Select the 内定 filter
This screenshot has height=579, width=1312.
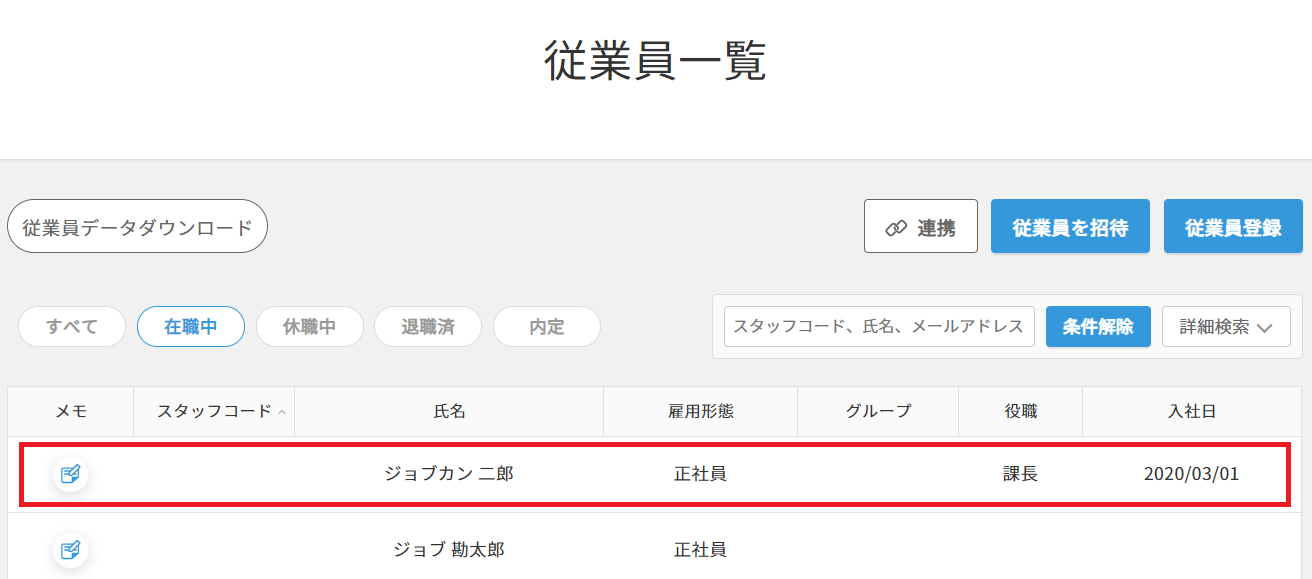547,326
